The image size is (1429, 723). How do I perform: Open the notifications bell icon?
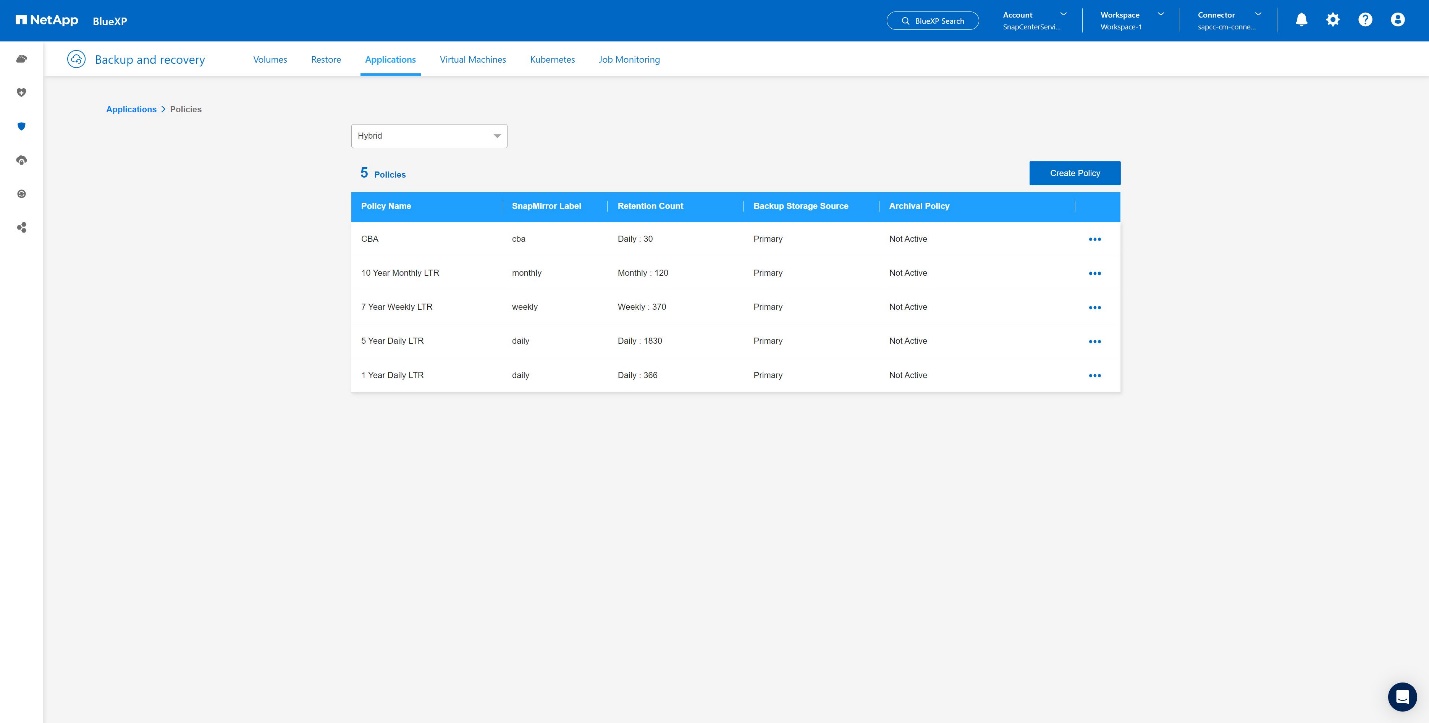point(1301,20)
